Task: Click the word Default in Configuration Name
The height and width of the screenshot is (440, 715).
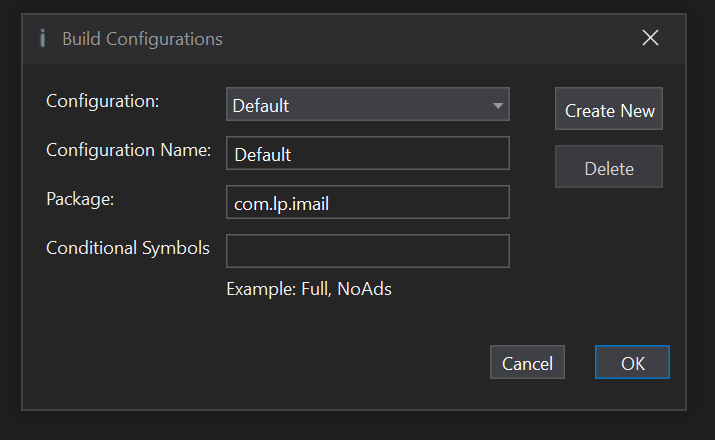Action: [x=262, y=155]
